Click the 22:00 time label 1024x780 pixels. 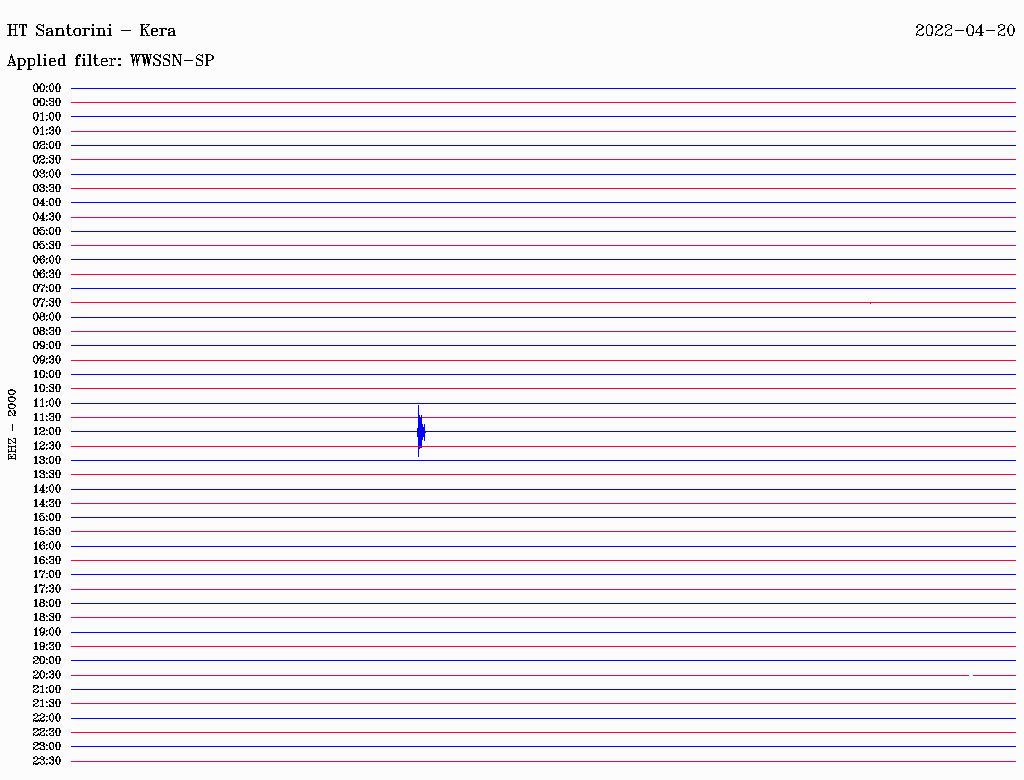tap(47, 718)
